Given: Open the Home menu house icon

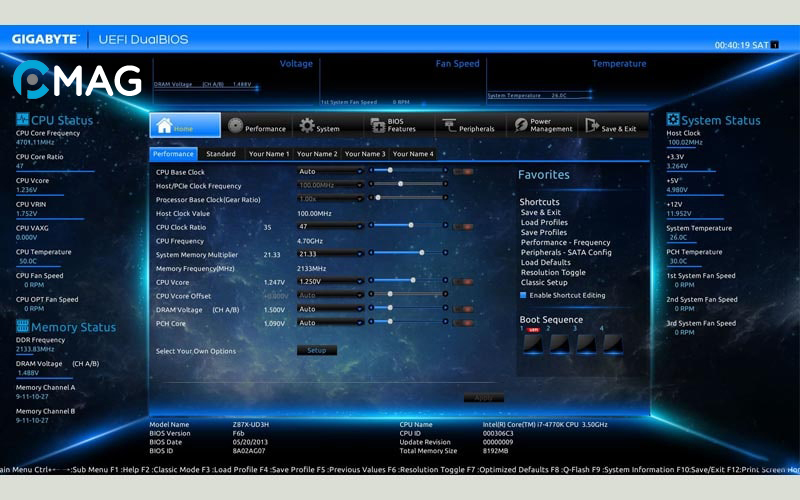Looking at the screenshot, I should tap(164, 126).
